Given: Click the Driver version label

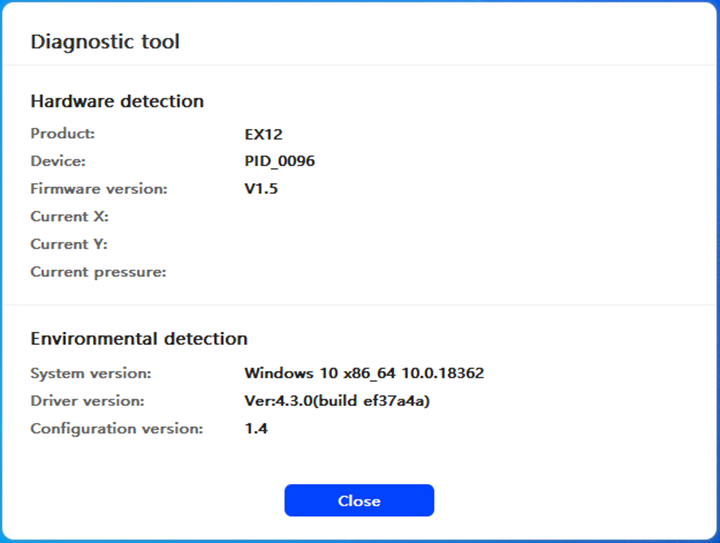Looking at the screenshot, I should tap(87, 401).
